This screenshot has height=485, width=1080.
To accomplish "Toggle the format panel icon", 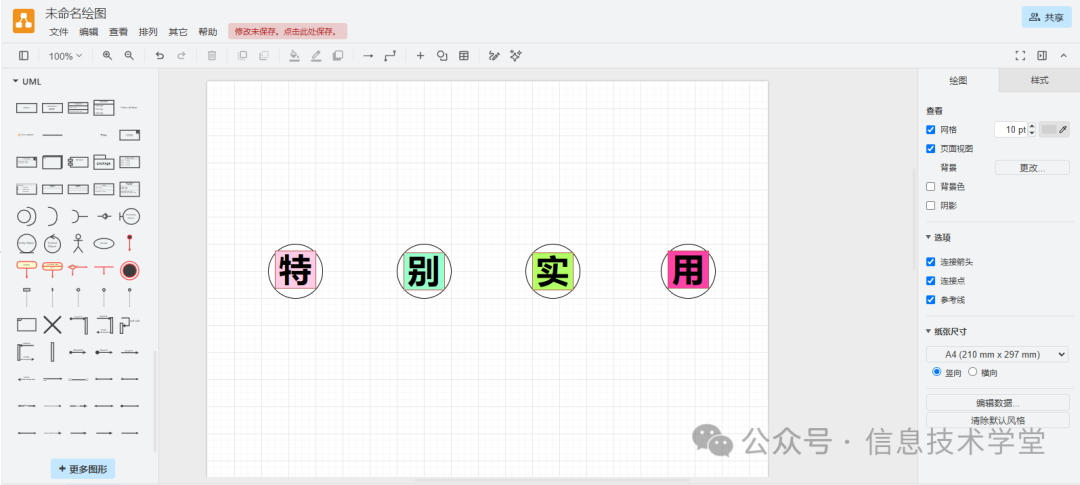I will point(1042,56).
